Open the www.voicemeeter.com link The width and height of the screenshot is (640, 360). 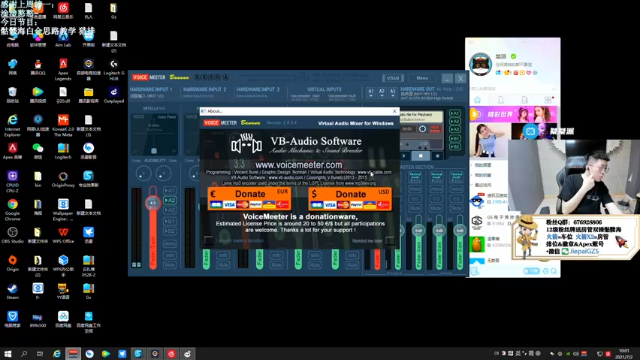[x=298, y=165]
